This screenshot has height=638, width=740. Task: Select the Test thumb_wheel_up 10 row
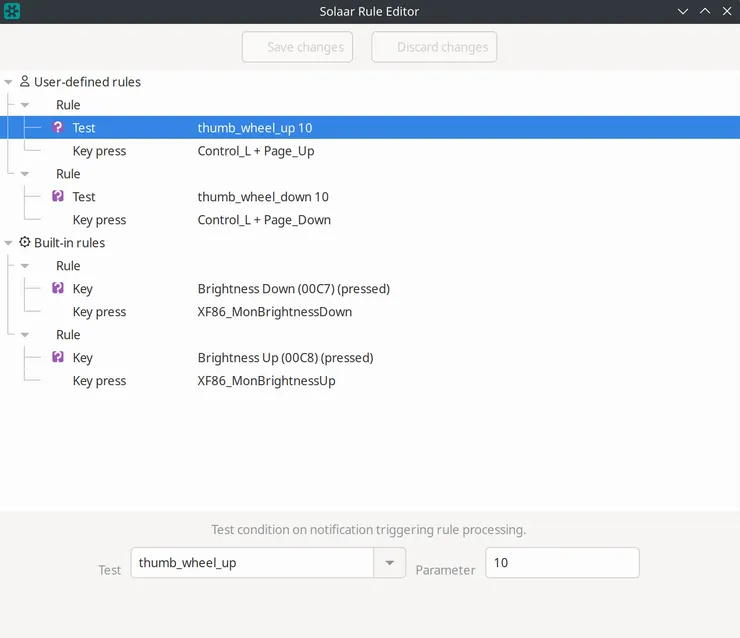point(370,127)
